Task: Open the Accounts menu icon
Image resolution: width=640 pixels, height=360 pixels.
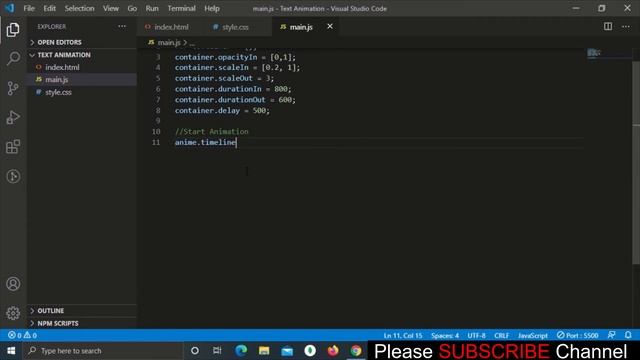Action: [13, 284]
